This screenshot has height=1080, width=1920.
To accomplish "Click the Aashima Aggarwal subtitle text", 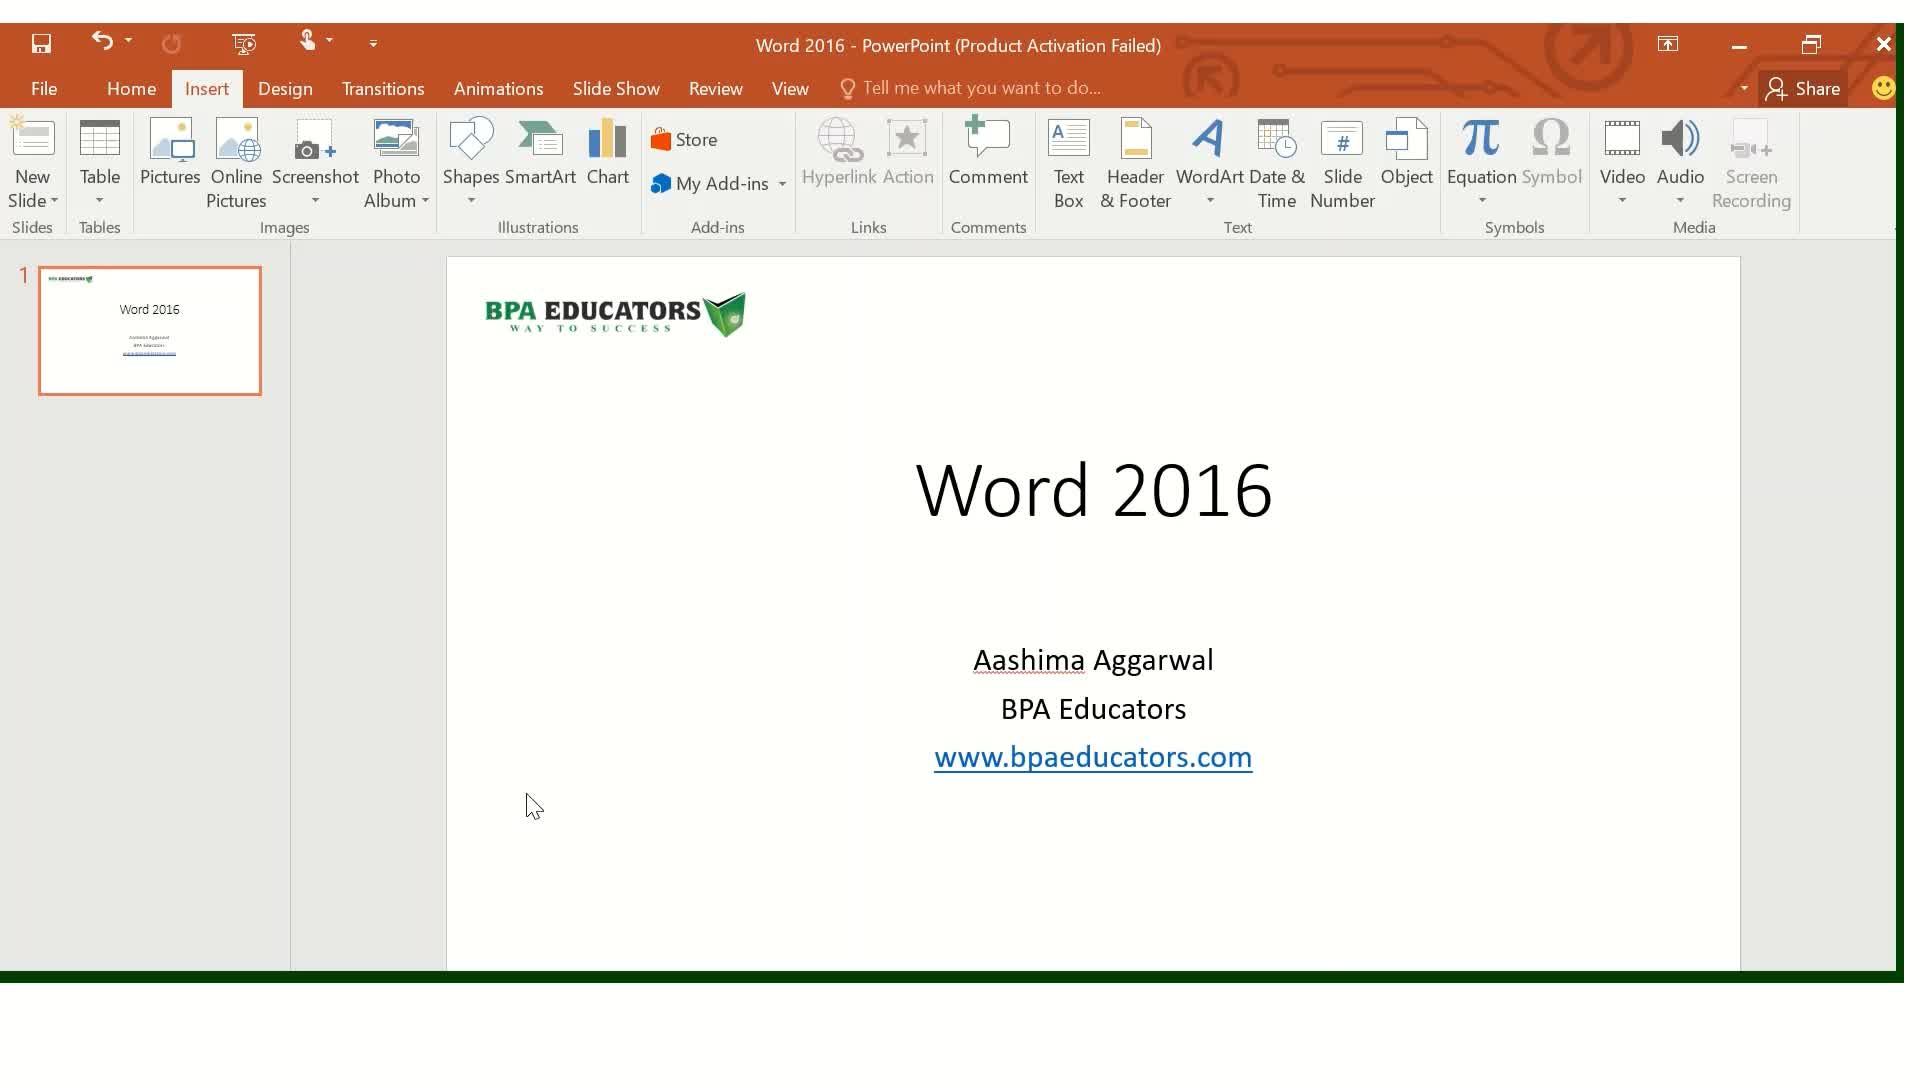I will [1093, 661].
